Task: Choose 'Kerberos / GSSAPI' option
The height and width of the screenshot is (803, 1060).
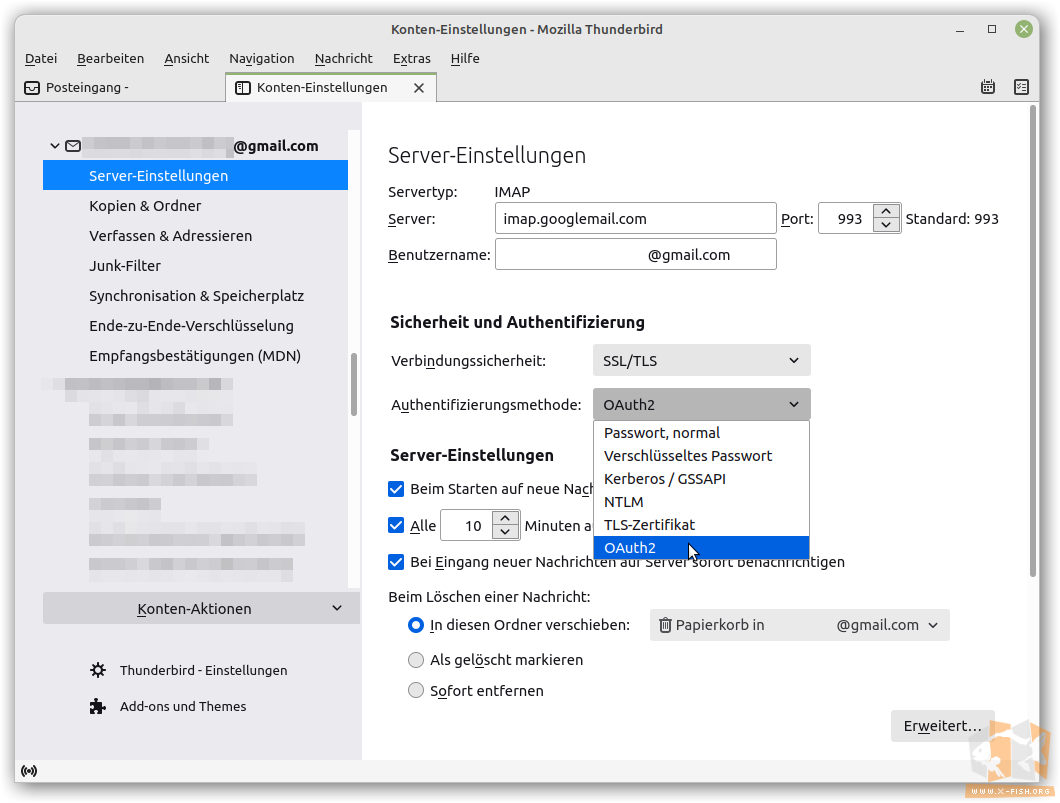Action: pos(701,479)
